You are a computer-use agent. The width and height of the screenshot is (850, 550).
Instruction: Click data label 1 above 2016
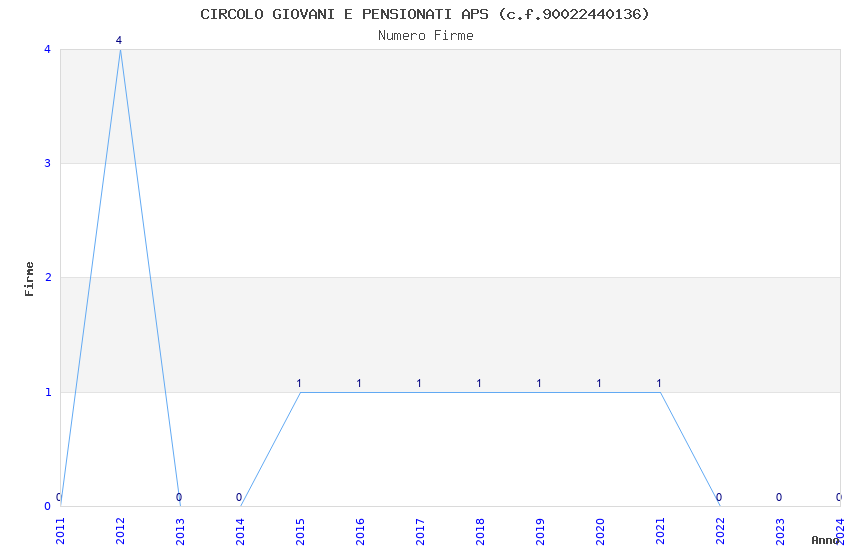pos(359,383)
